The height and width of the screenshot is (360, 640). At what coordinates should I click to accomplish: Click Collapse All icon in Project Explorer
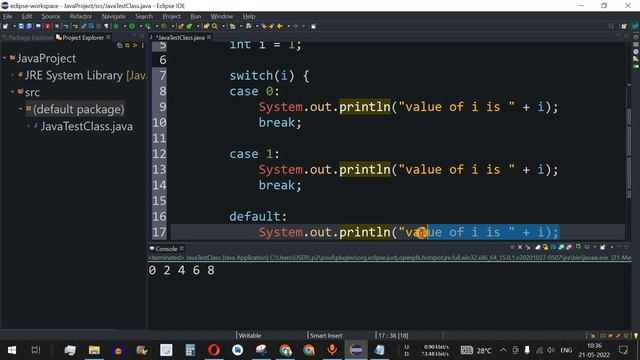[120, 46]
